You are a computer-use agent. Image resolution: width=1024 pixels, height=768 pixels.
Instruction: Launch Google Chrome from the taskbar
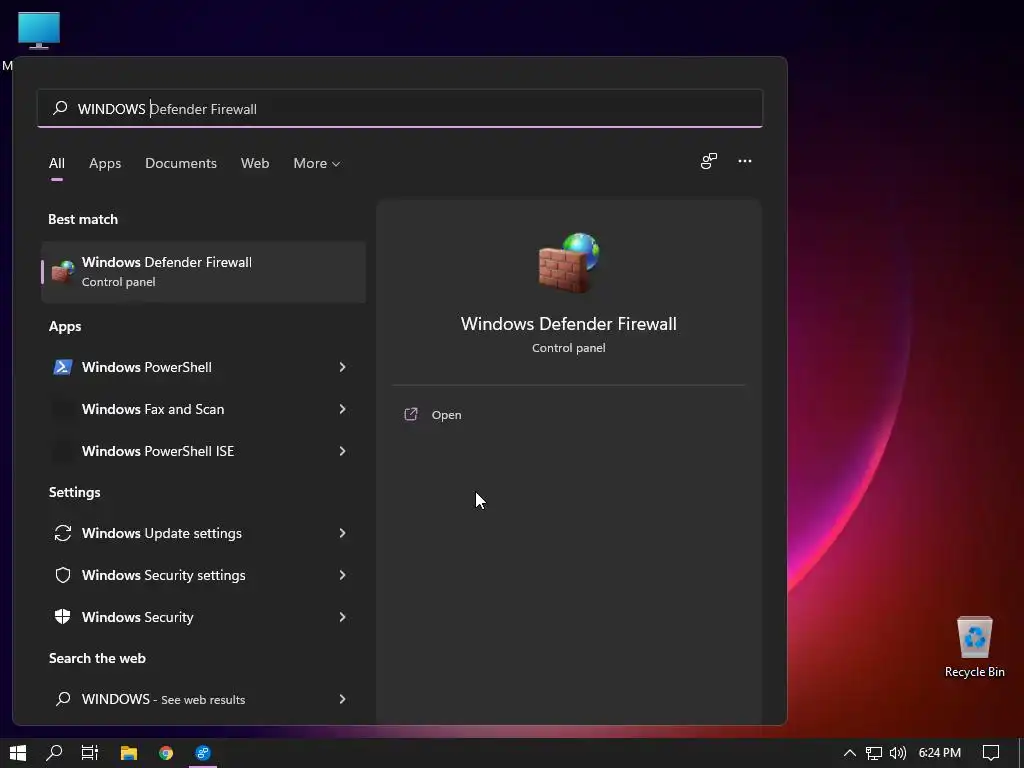click(x=166, y=753)
